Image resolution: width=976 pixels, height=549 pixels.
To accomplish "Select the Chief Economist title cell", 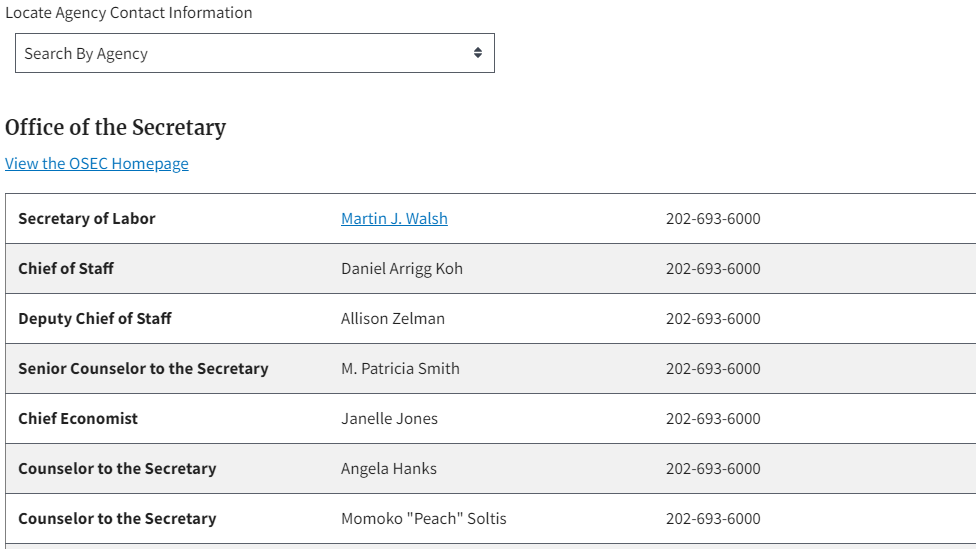I will tap(78, 418).
